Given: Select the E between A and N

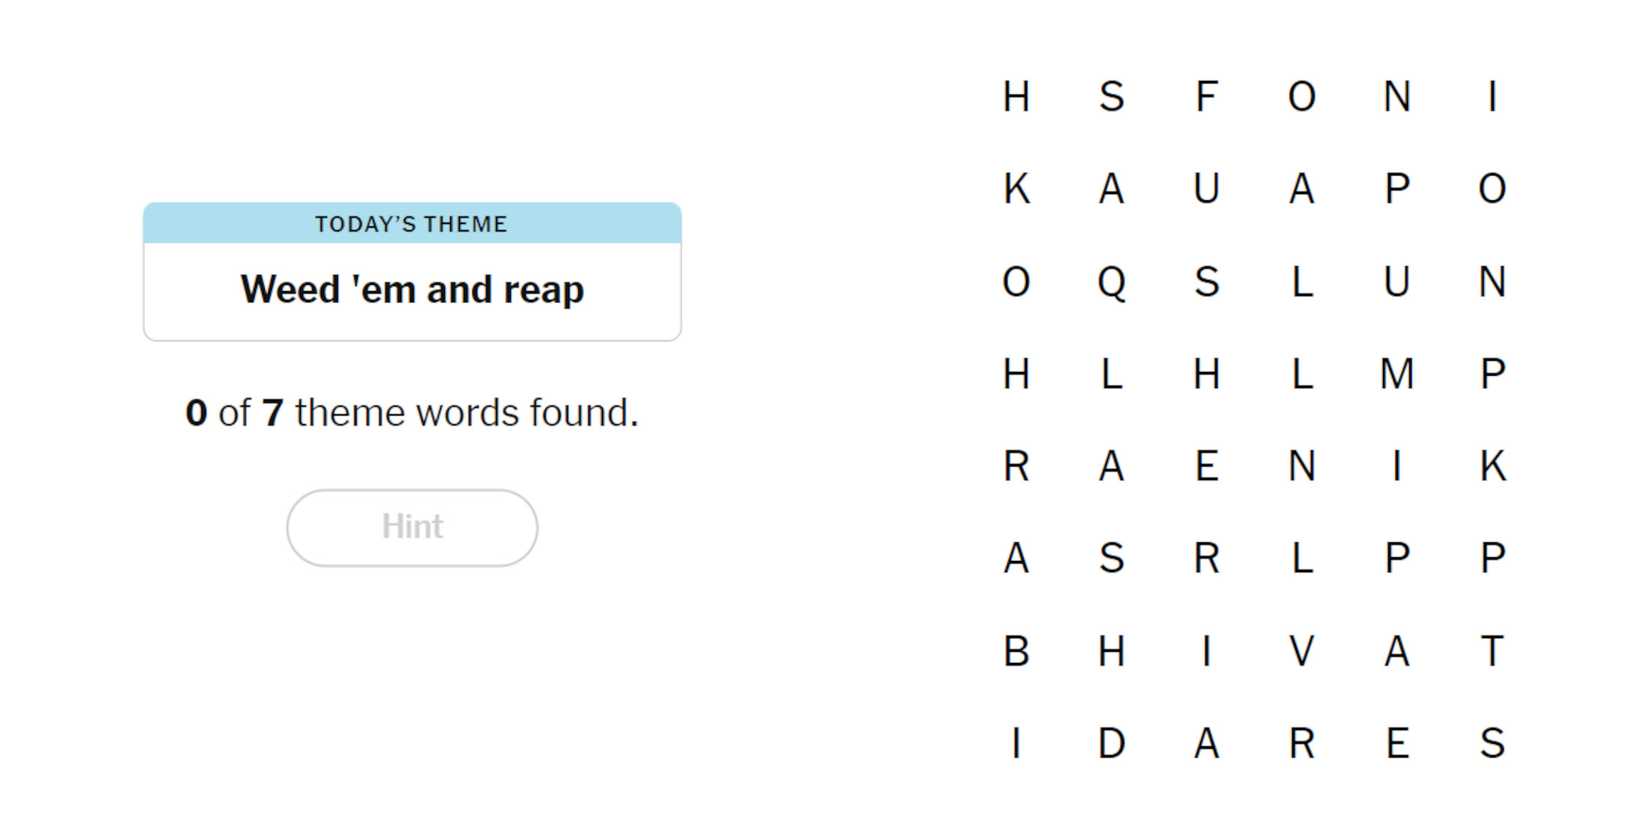Looking at the screenshot, I should 1206,466.
